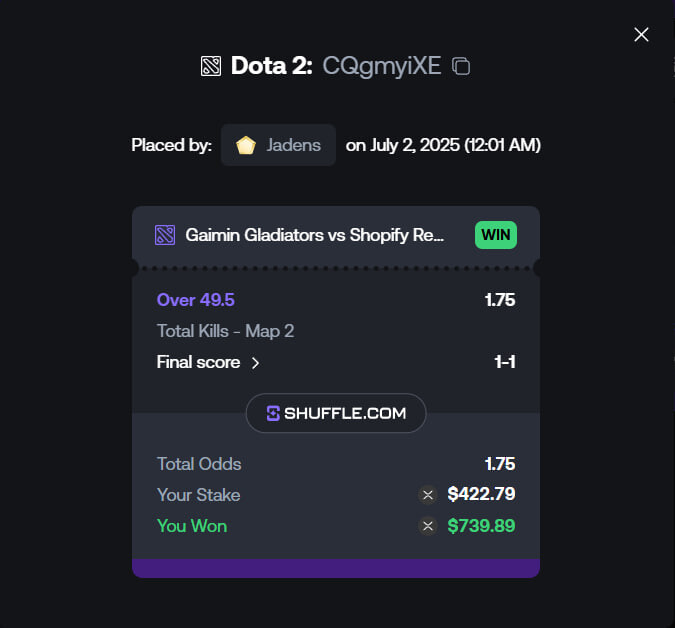Click the Final score label
Image resolution: width=675 pixels, height=628 pixels.
pyautogui.click(x=198, y=362)
